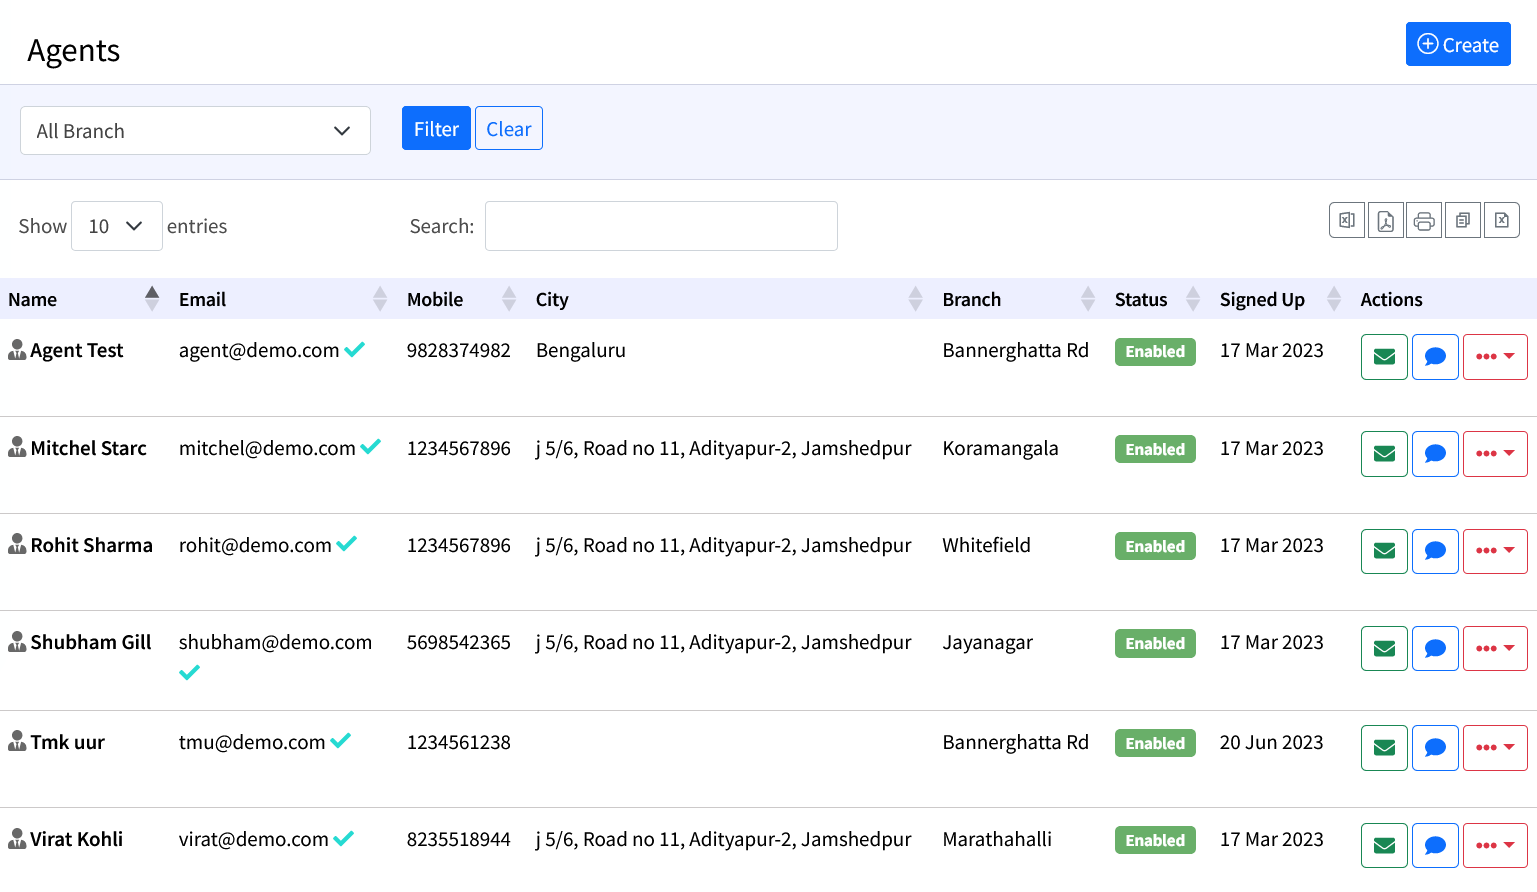
Task: Open actions menu for Shubham Gill
Action: (x=1494, y=648)
